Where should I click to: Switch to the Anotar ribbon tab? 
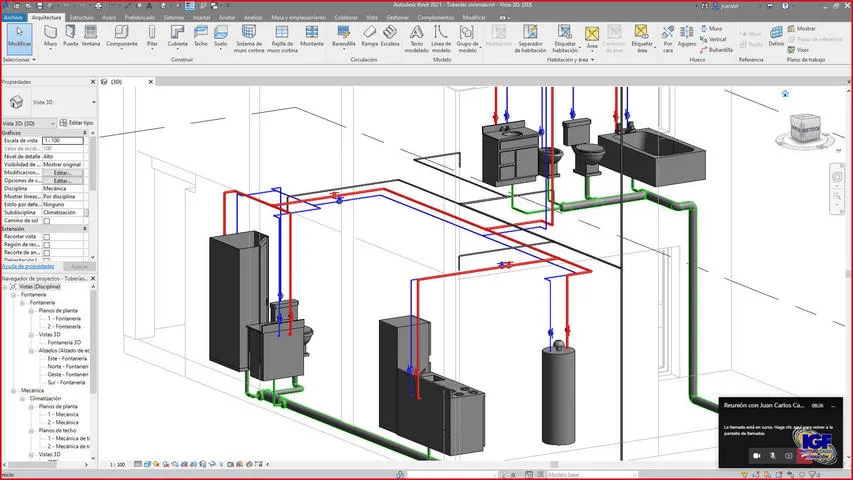[227, 17]
